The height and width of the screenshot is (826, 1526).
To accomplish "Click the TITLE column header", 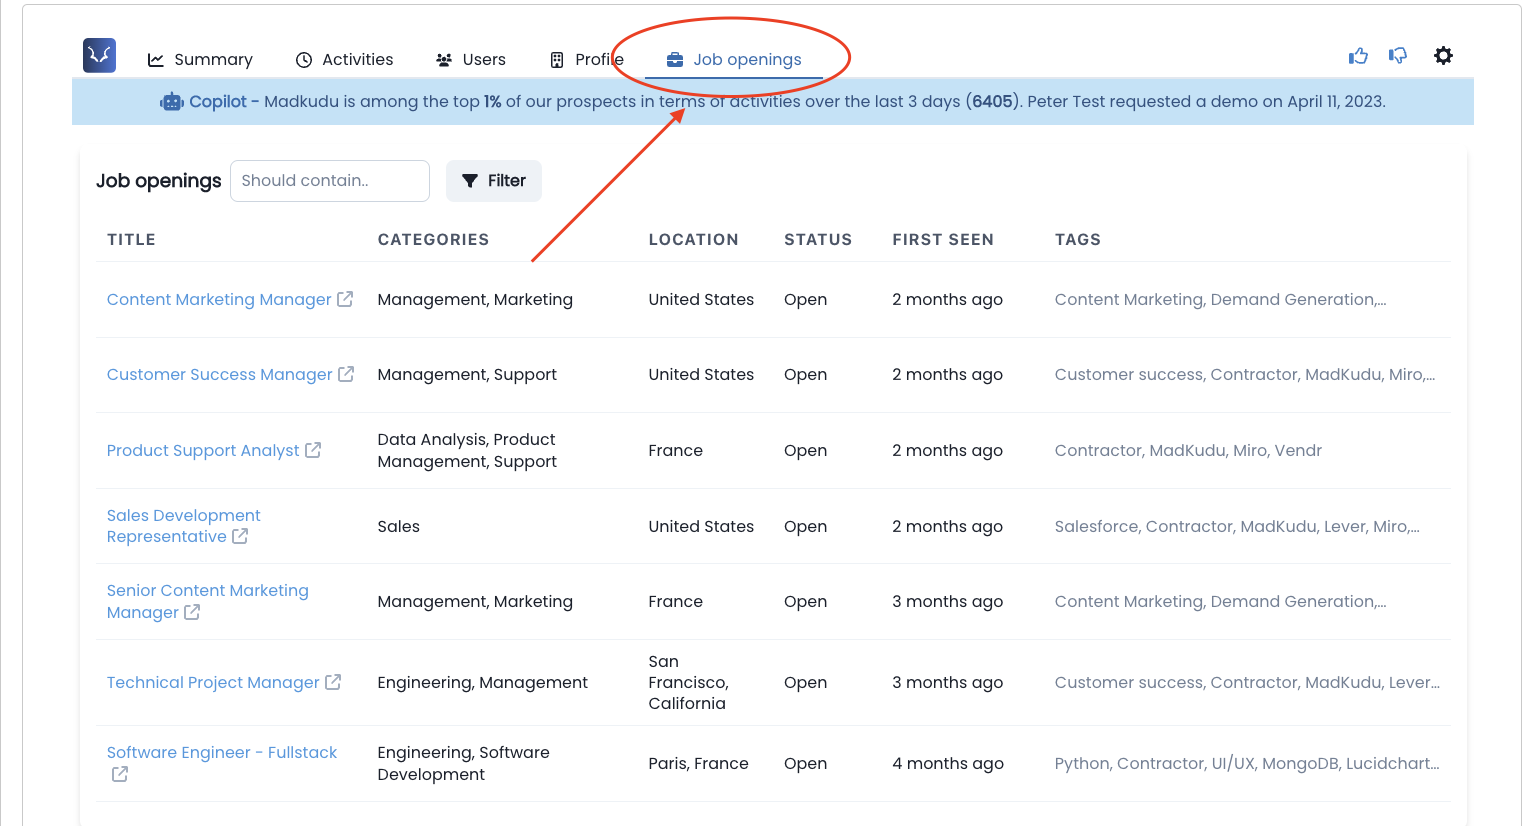I will click(x=131, y=240).
